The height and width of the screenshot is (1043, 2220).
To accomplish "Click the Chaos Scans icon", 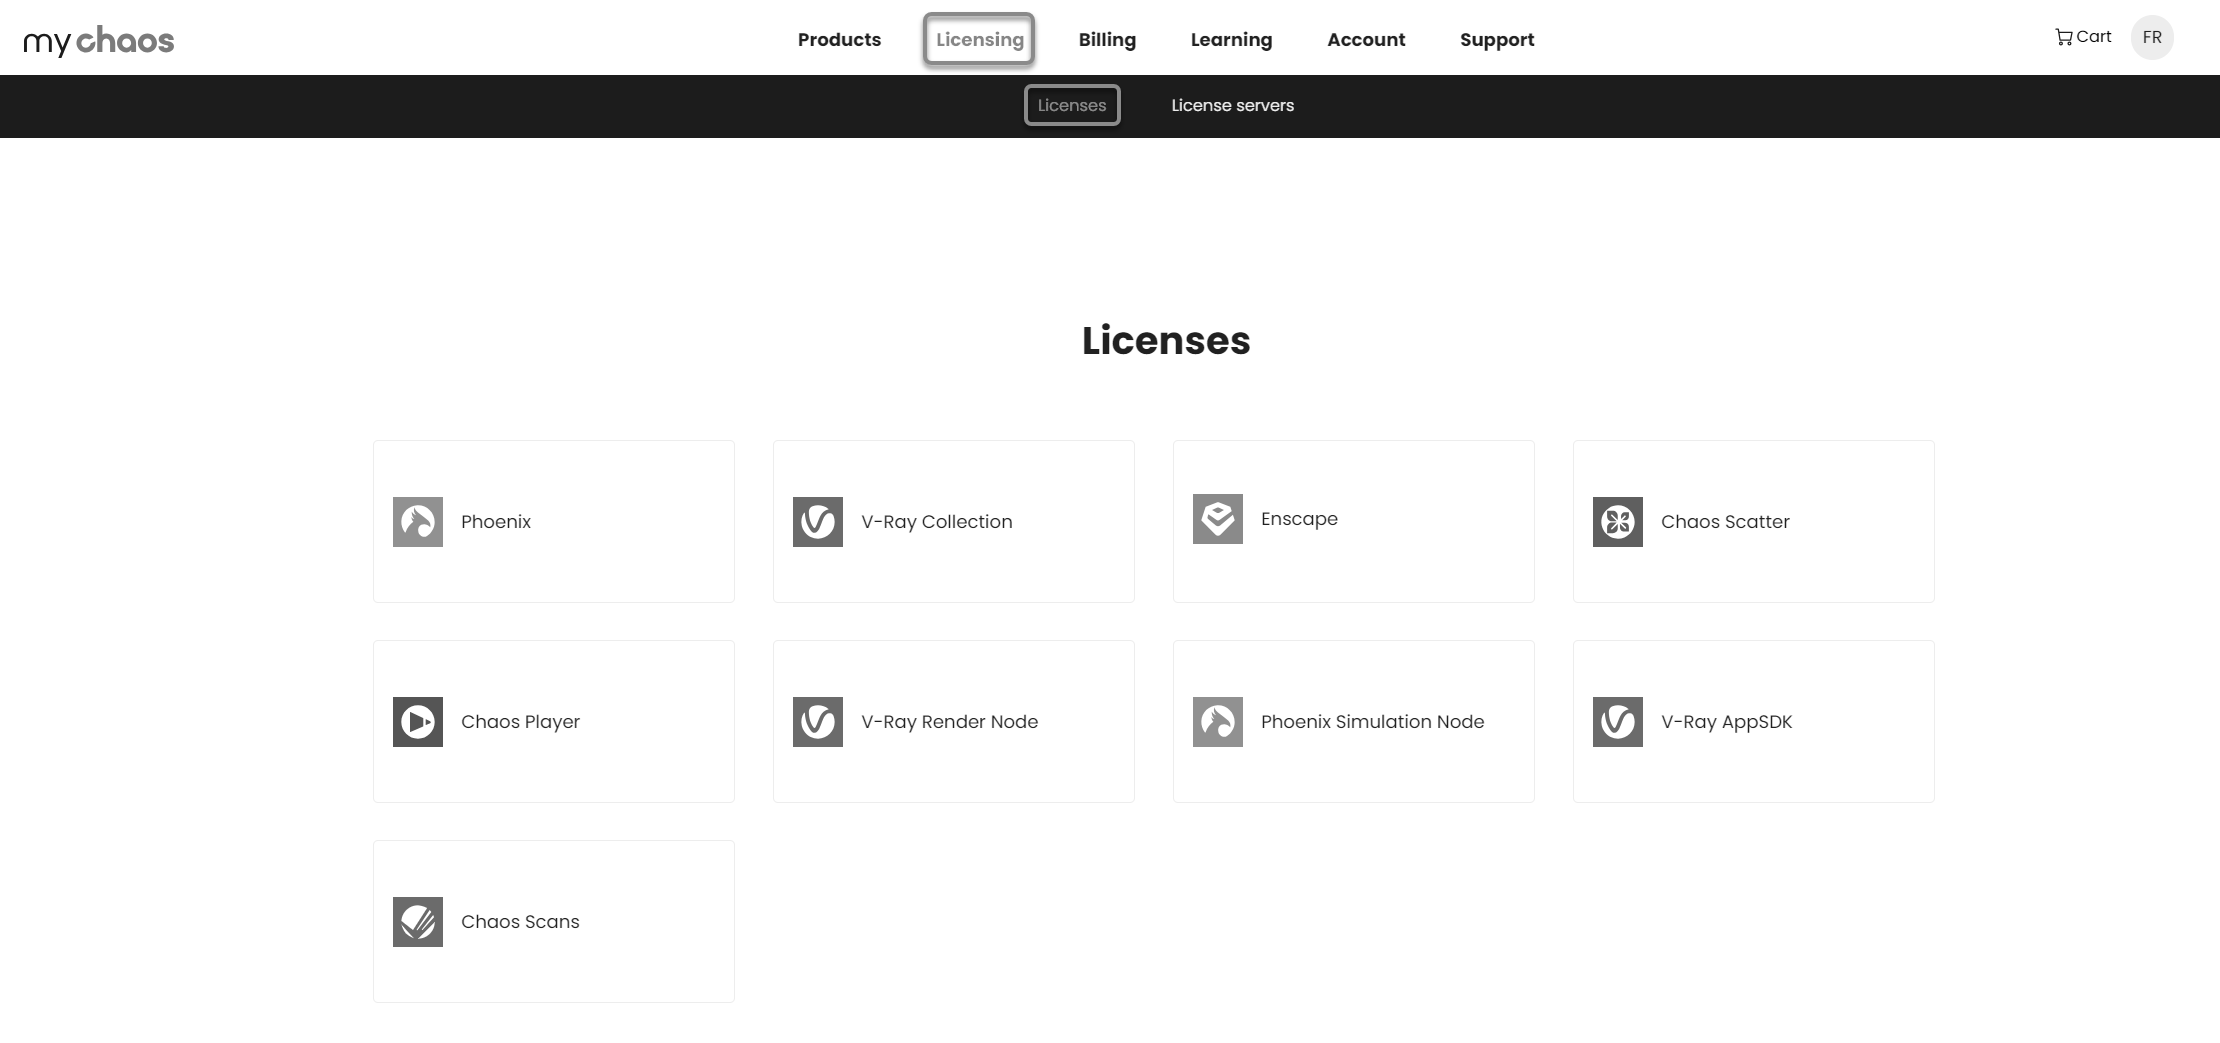I will coord(418,922).
